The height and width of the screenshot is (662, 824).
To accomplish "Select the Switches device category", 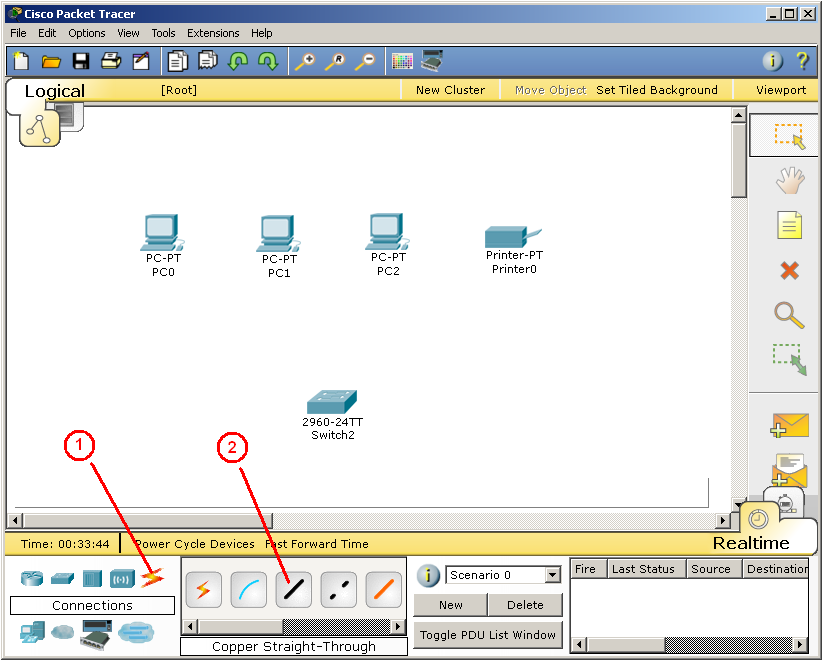I will (62, 578).
